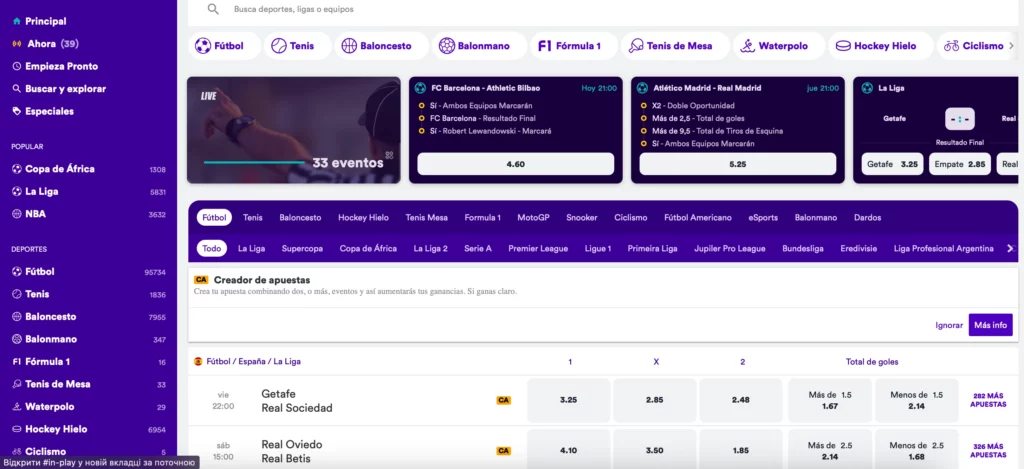1024x469 pixels.
Task: Click the Fútbol icon in Deportes sidebar
Action: (17, 272)
